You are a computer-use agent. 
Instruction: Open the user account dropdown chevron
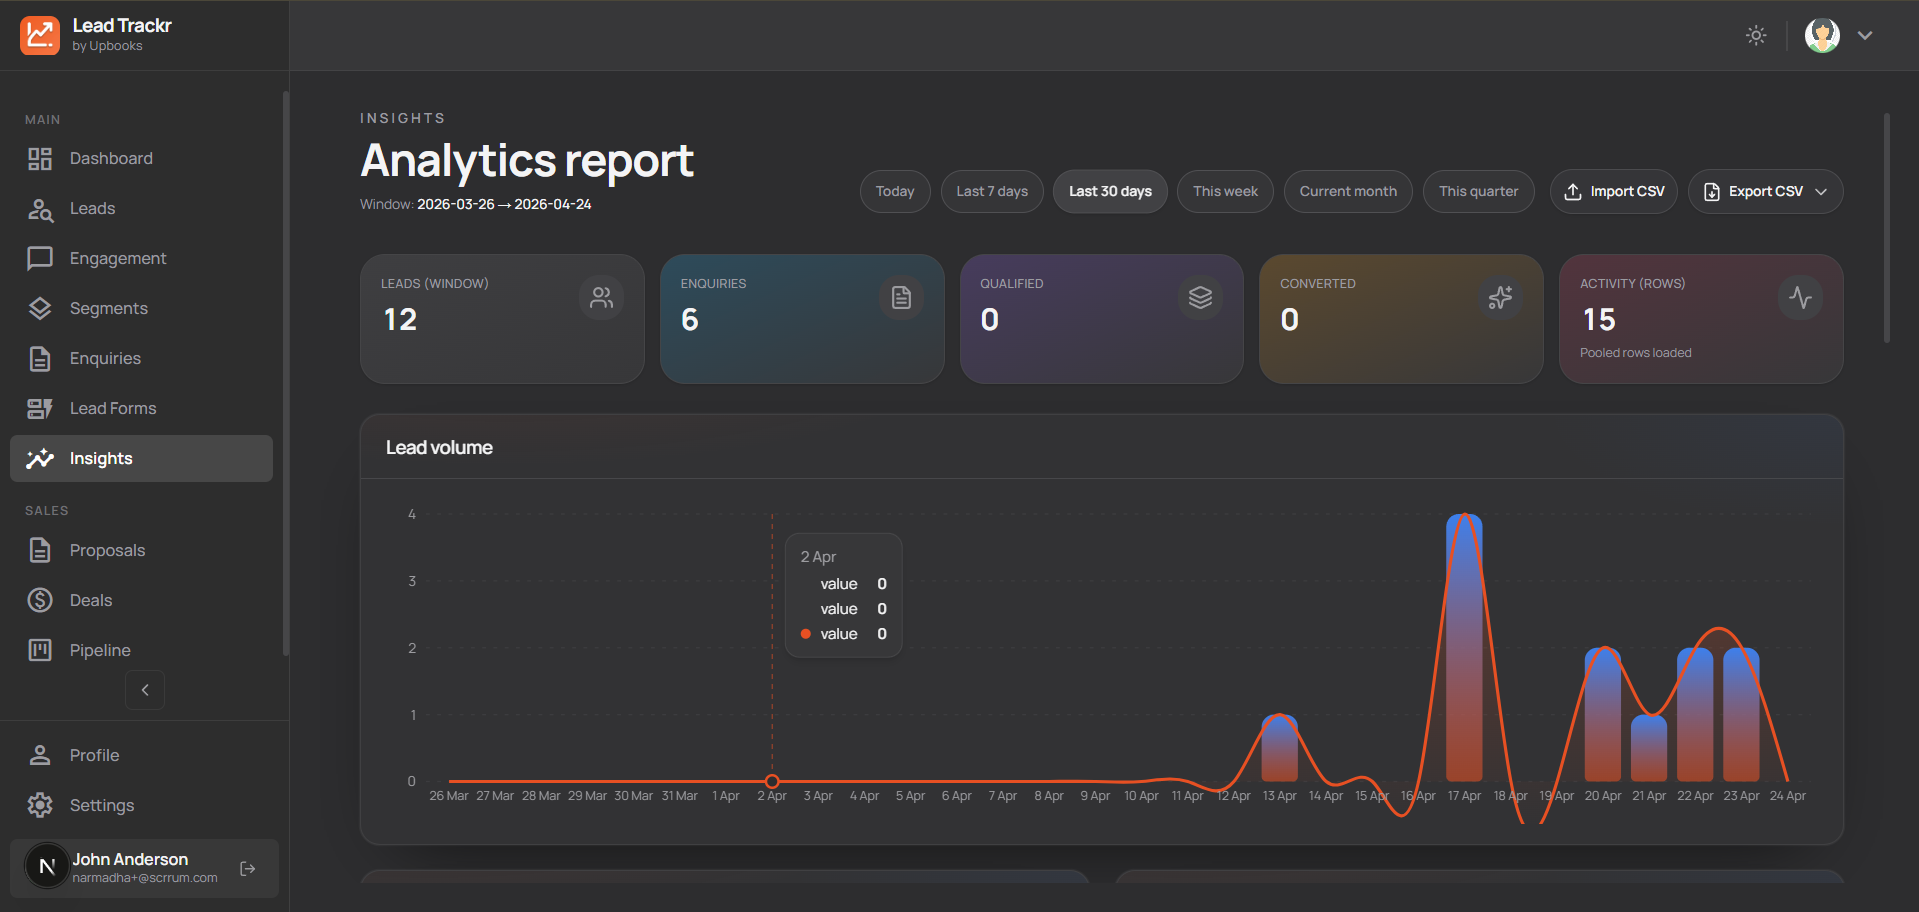tap(1865, 35)
